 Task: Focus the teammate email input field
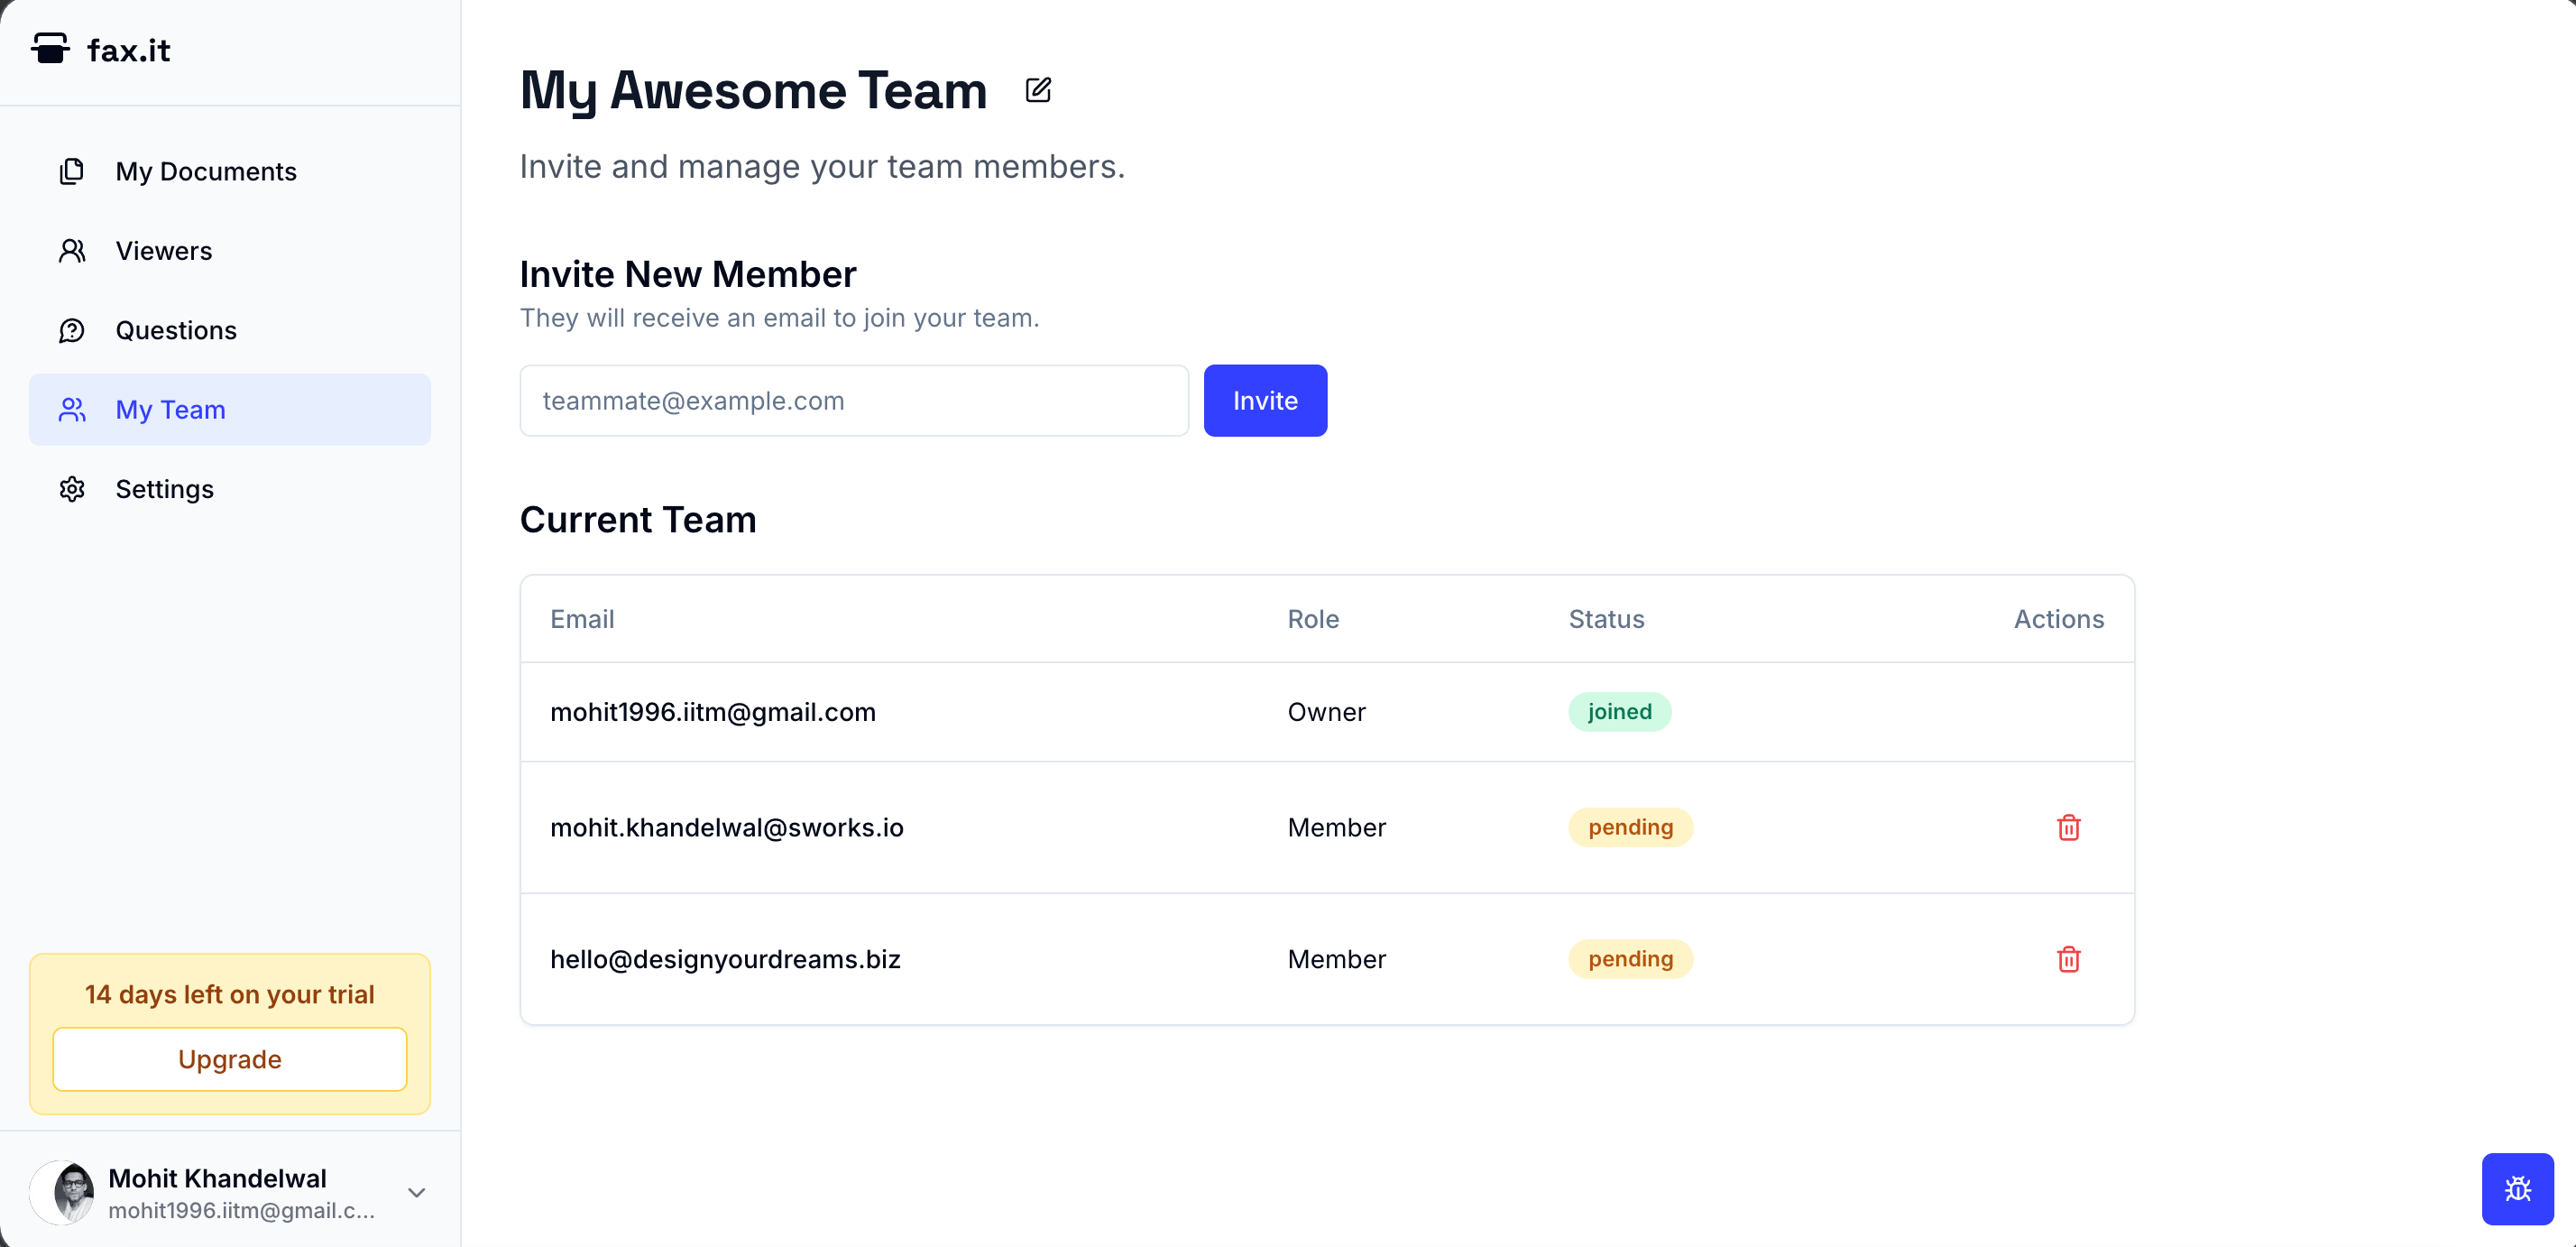pyautogui.click(x=853, y=401)
